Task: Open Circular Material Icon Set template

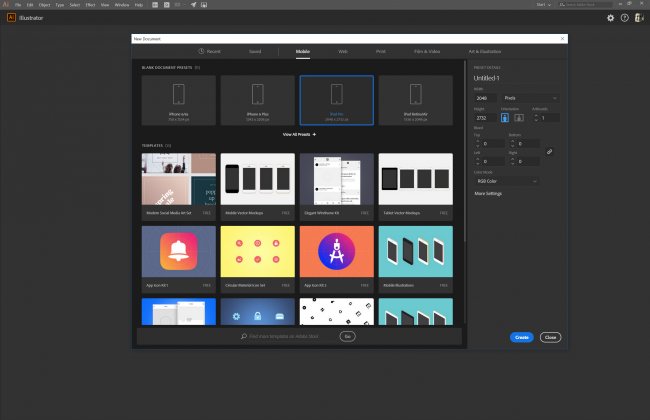Action: (x=258, y=259)
